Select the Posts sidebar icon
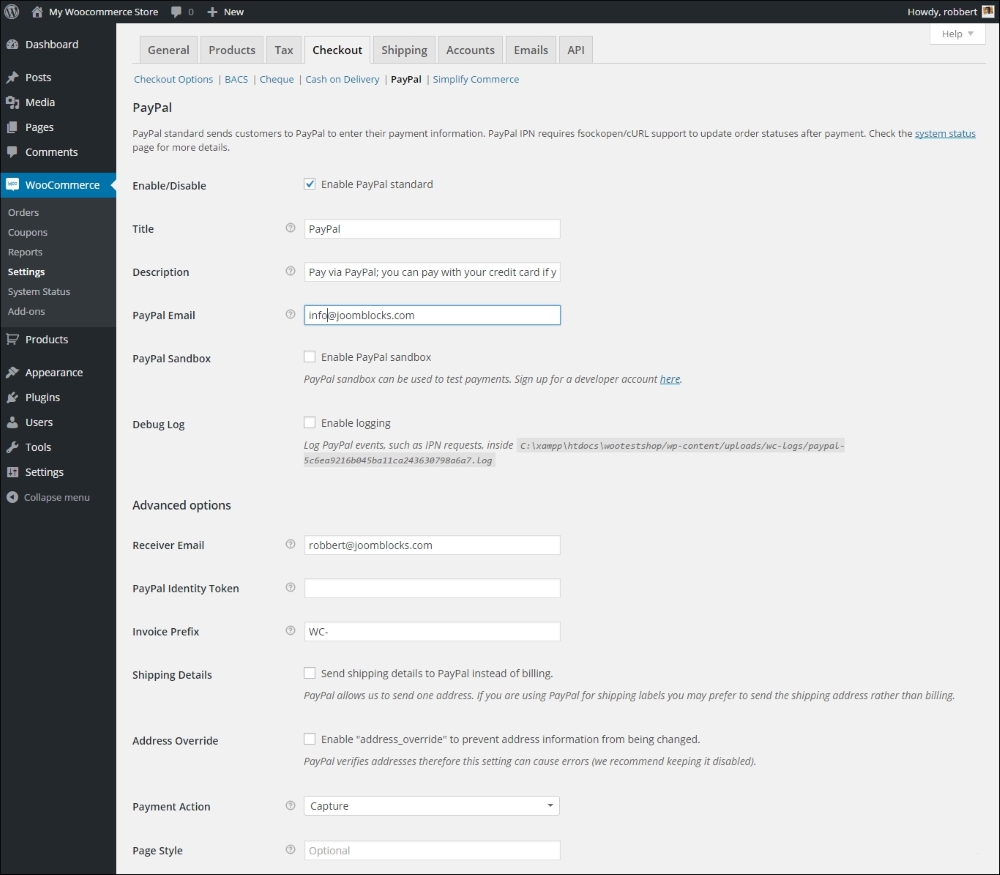Image resolution: width=1000 pixels, height=875 pixels. pyautogui.click(x=14, y=76)
